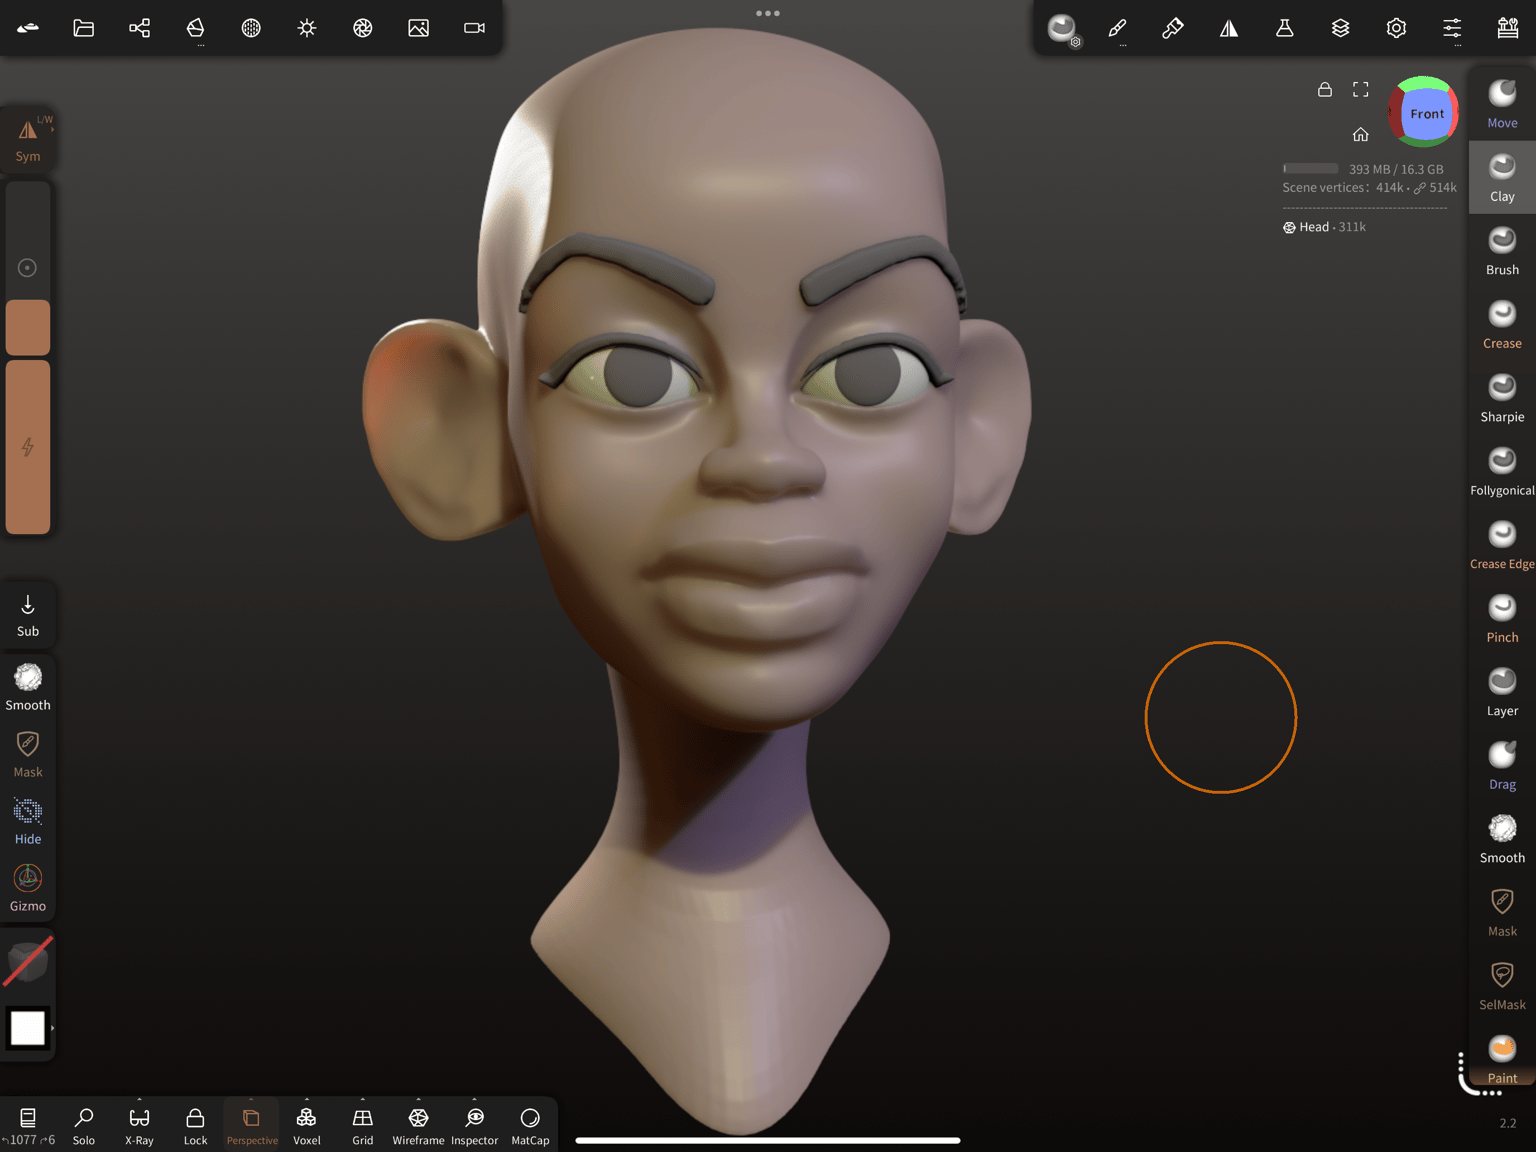Toggle Sub subtract mode
This screenshot has width=1536, height=1152.
point(28,615)
